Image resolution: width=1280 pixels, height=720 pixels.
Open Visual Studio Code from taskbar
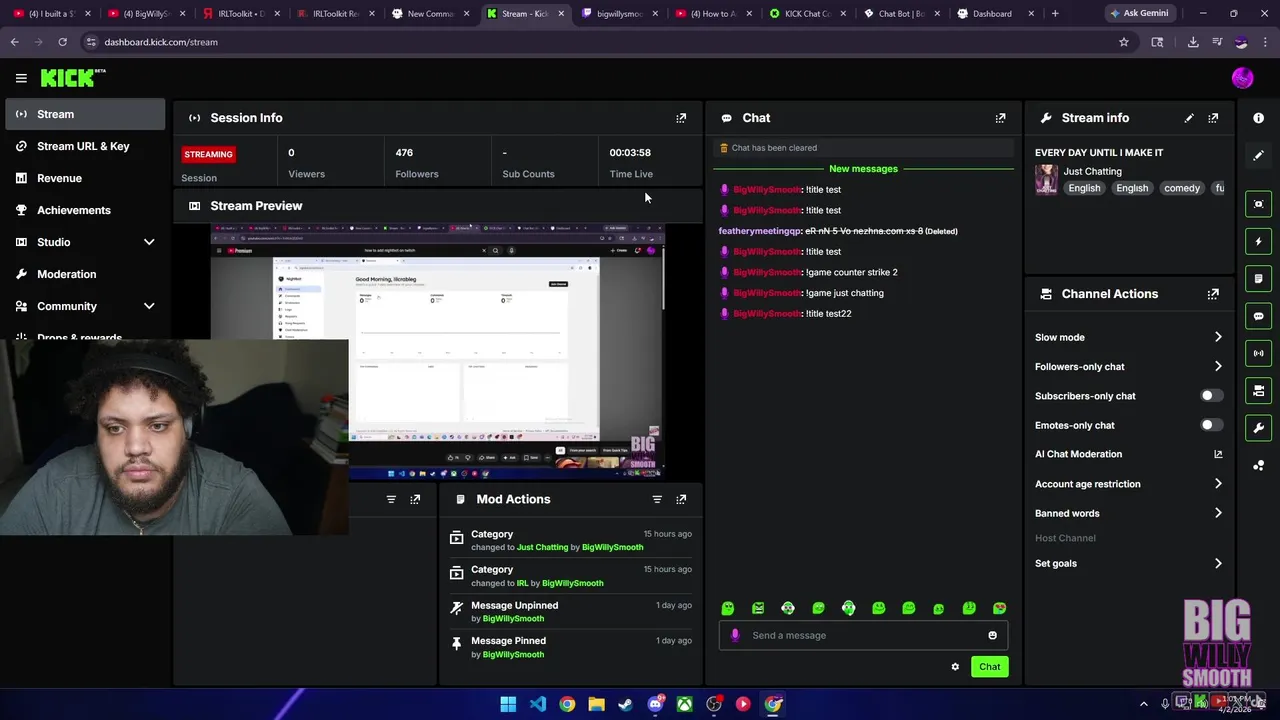537,704
